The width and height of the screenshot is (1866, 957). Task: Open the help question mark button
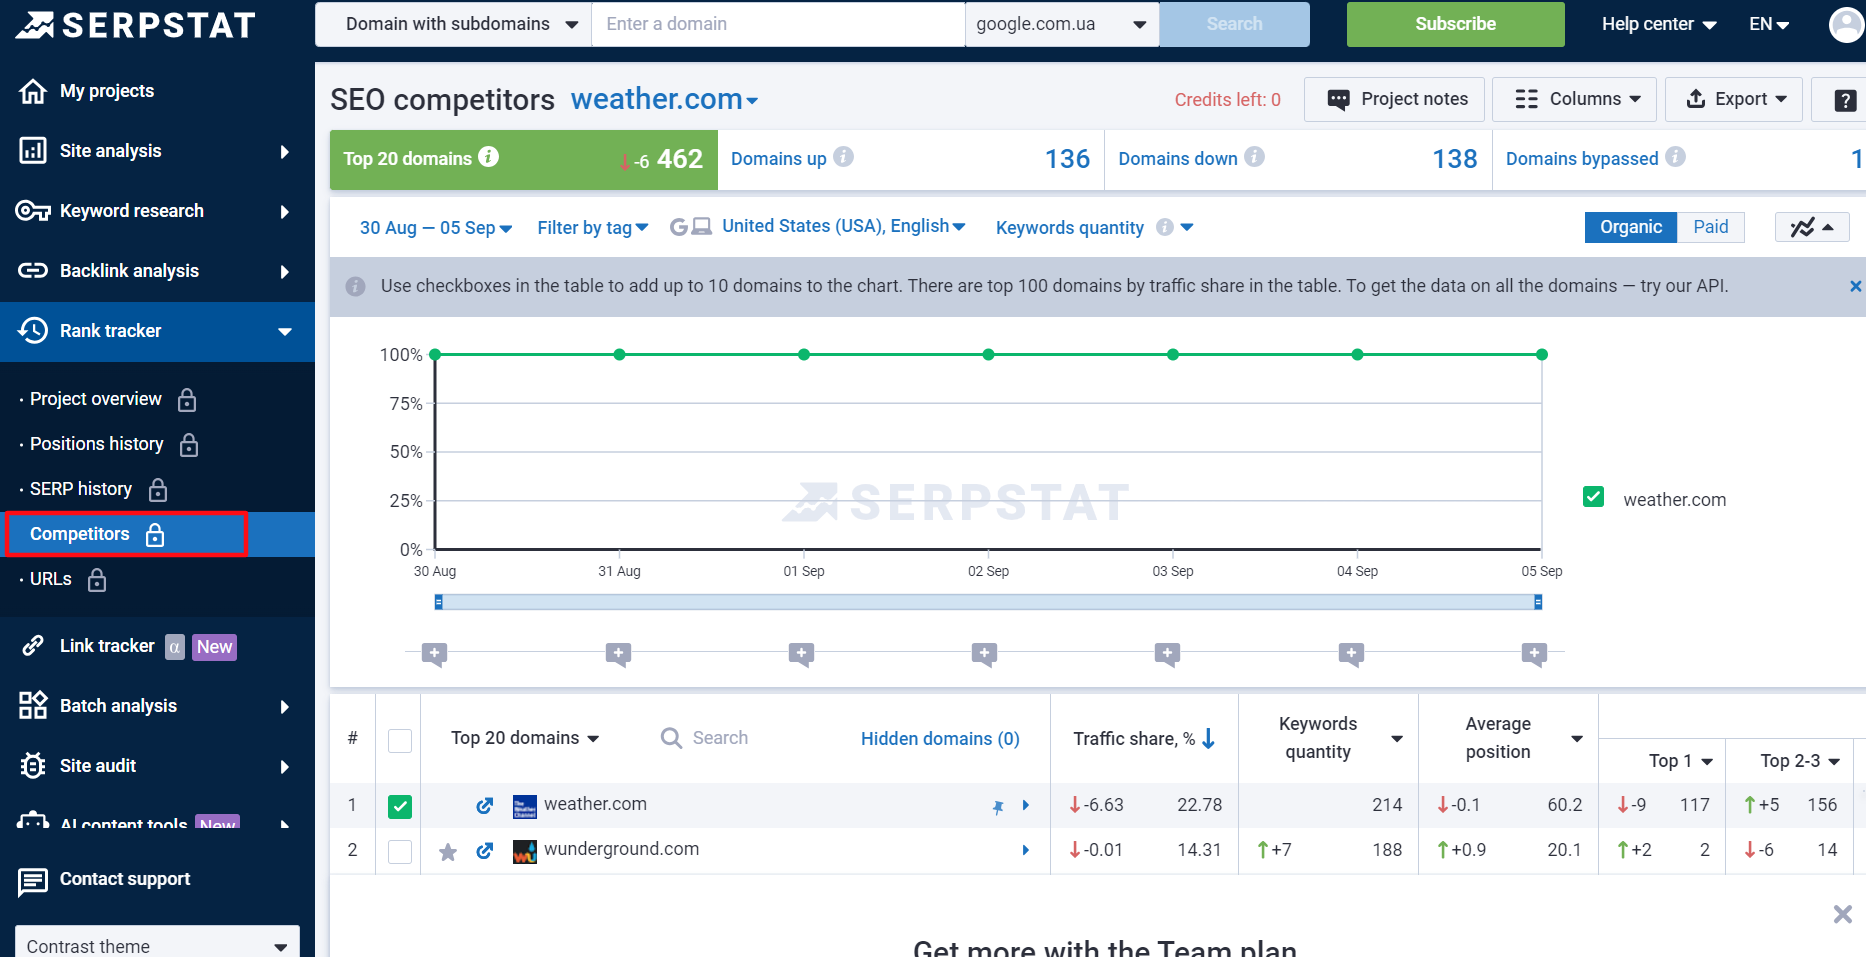(1845, 100)
